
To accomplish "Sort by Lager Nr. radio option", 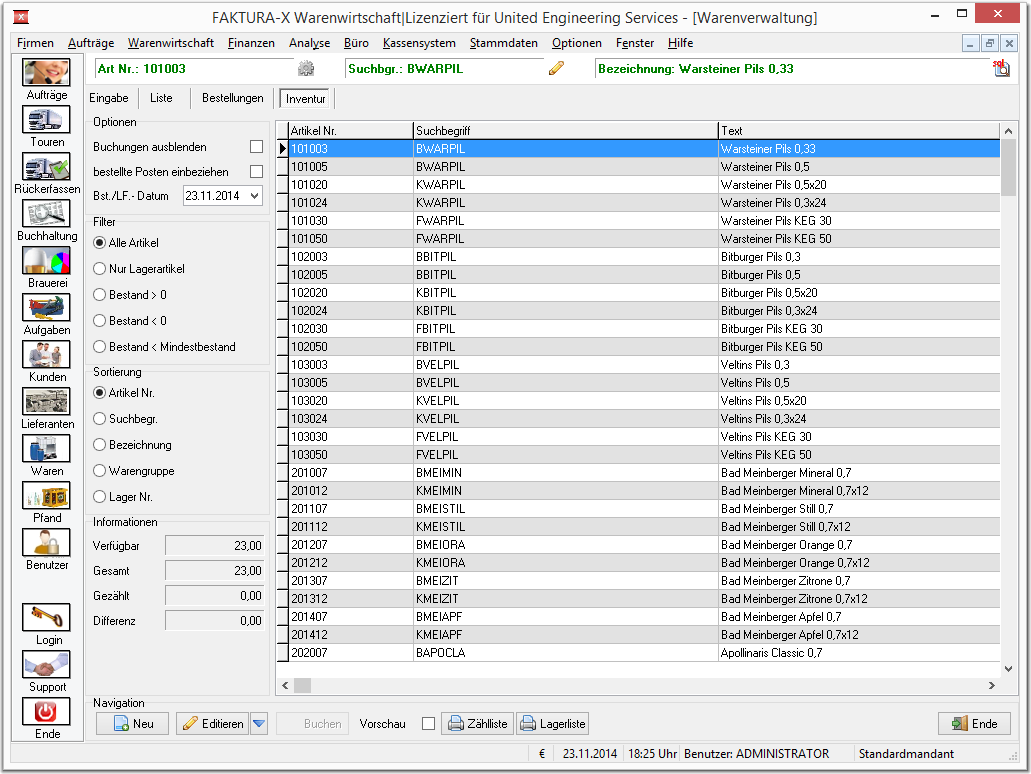I will coord(100,496).
